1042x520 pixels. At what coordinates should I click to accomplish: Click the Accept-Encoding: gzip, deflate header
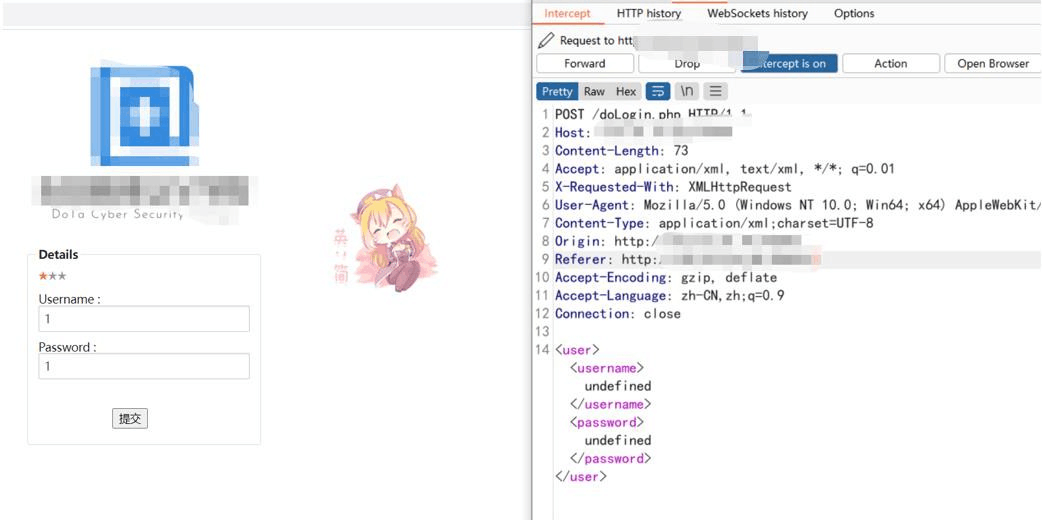click(x=666, y=277)
